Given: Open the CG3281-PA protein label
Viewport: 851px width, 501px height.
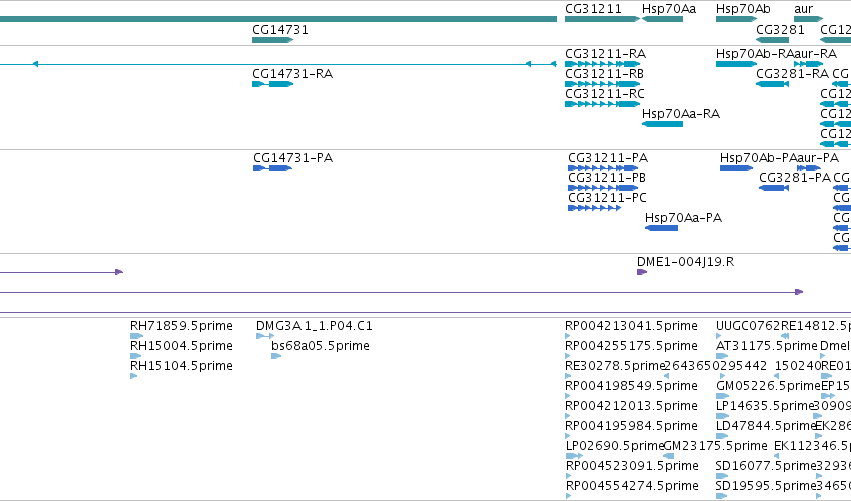Looking at the screenshot, I should tap(795, 178).
